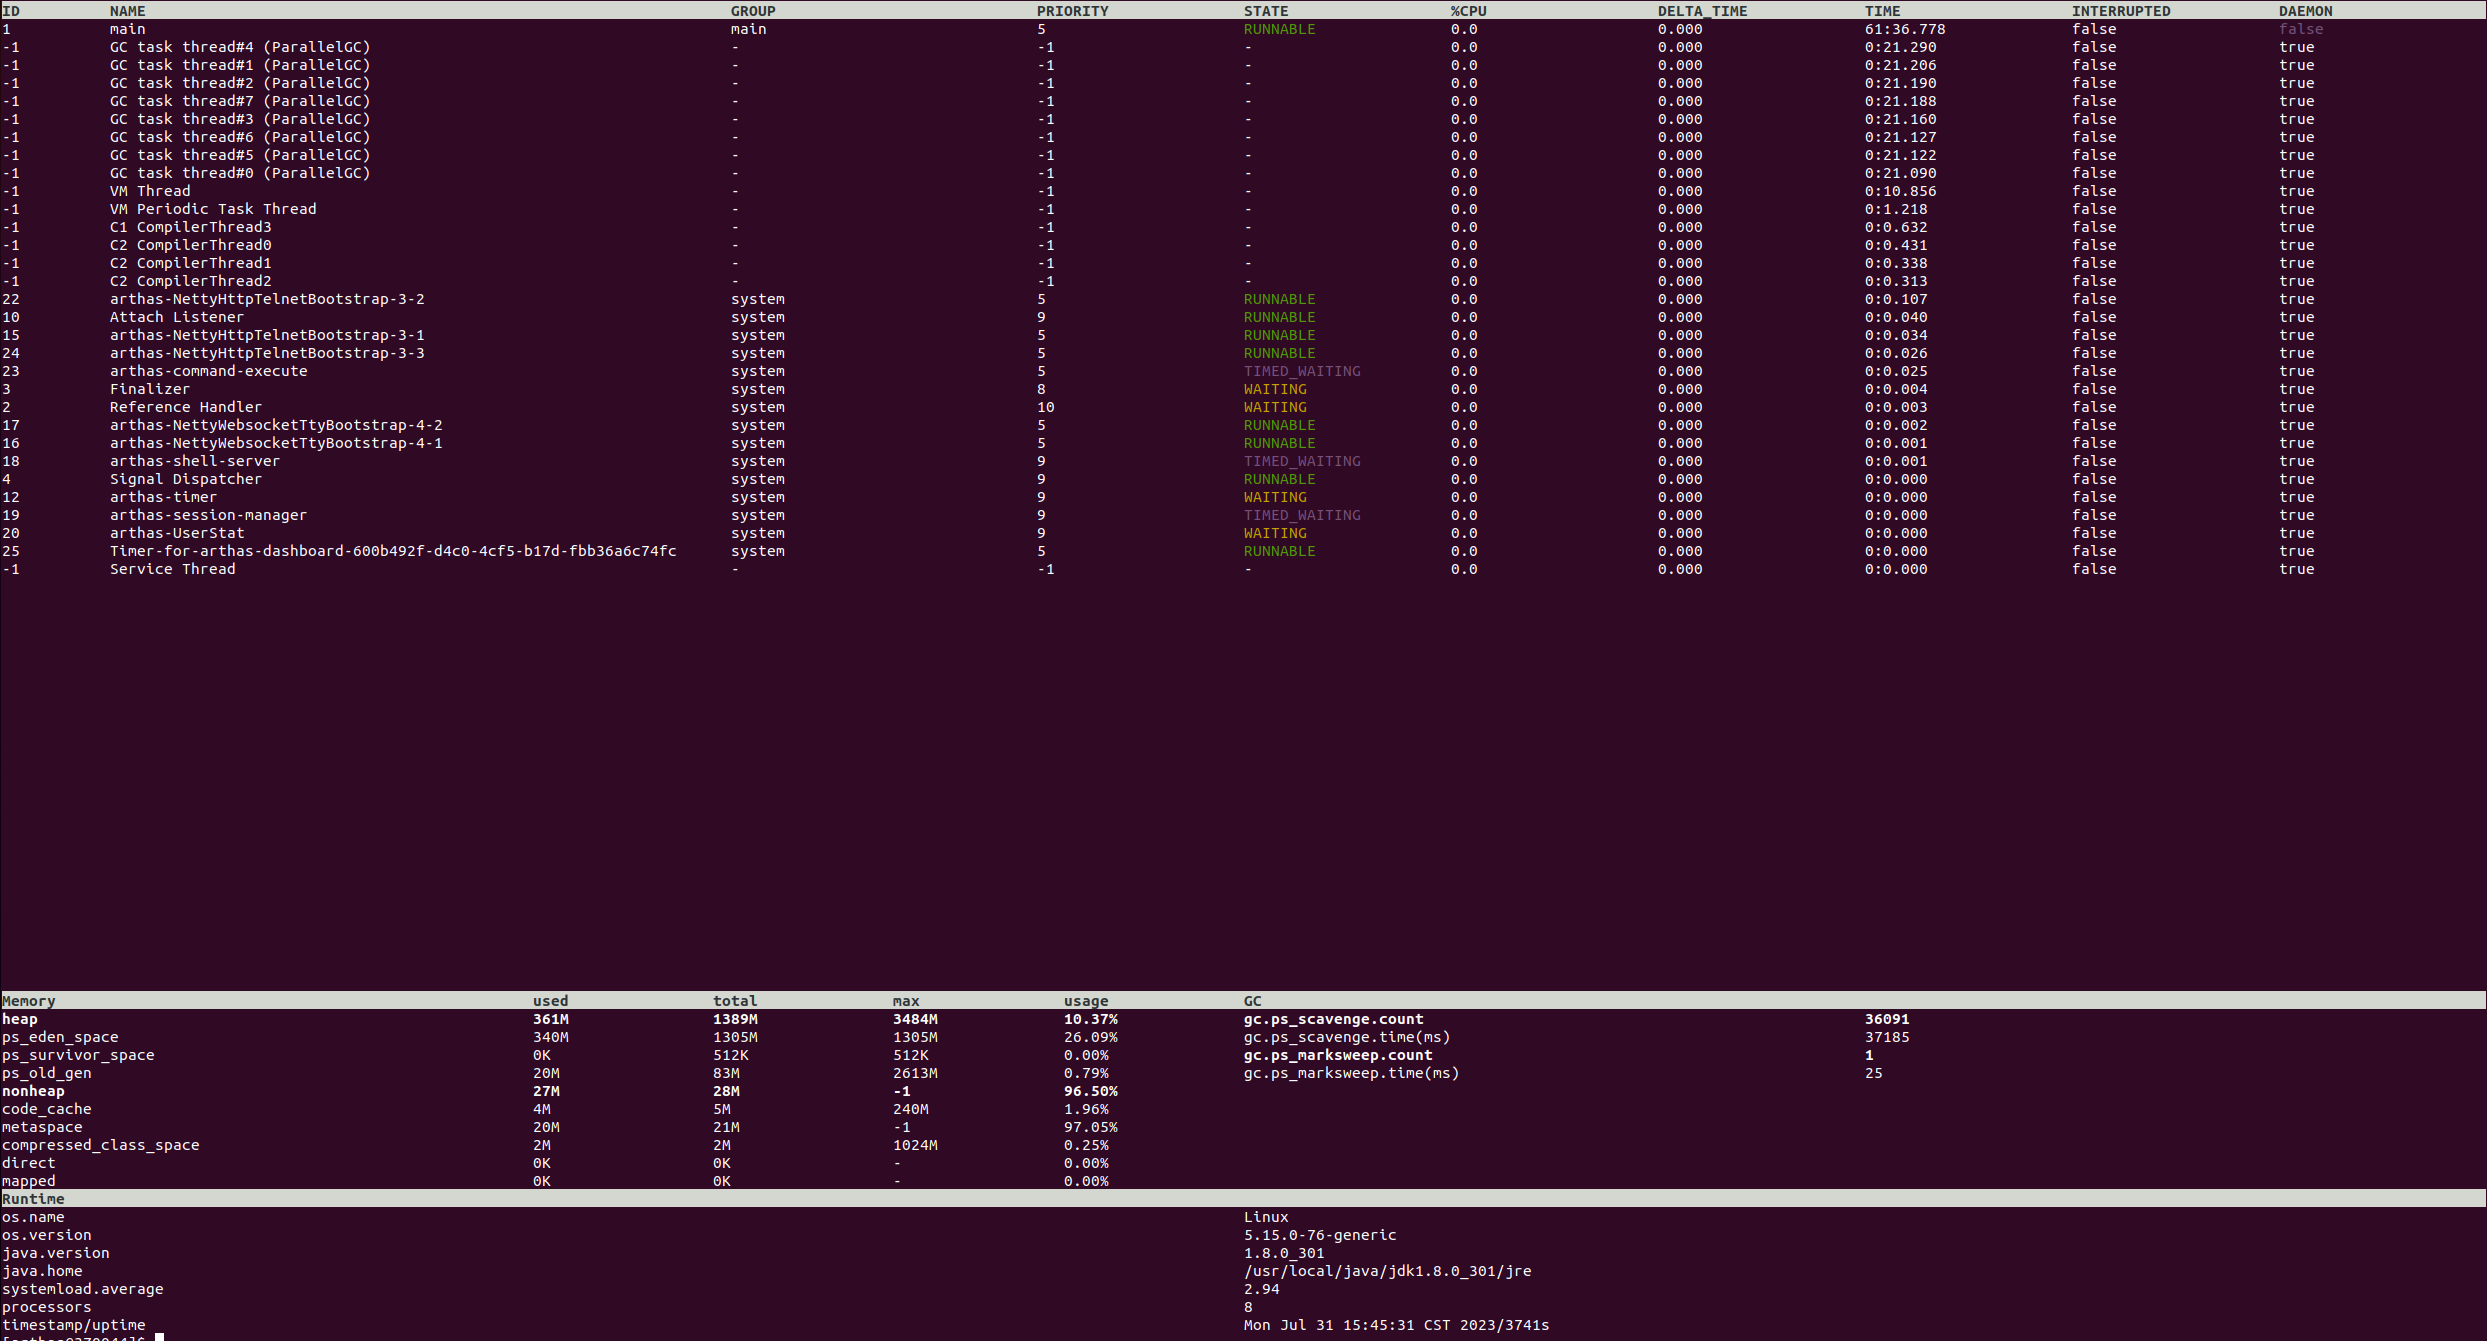Screen dimensions: 2487x1341
Task: Click the timestamp/uptime value
Action: [x=1396, y=1325]
